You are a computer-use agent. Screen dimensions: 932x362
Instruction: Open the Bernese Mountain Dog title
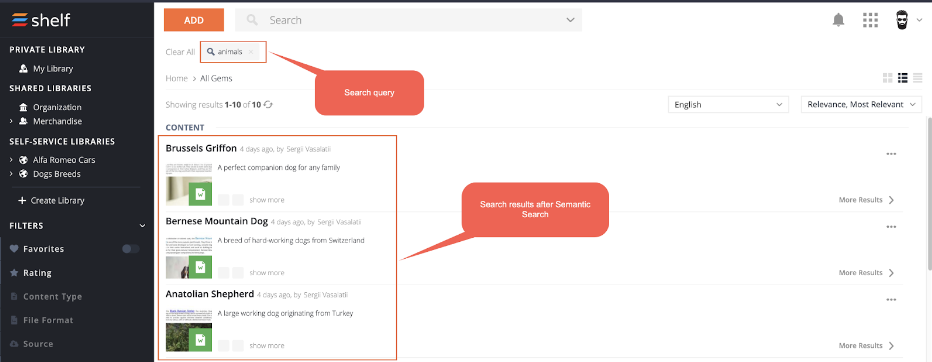(x=217, y=221)
